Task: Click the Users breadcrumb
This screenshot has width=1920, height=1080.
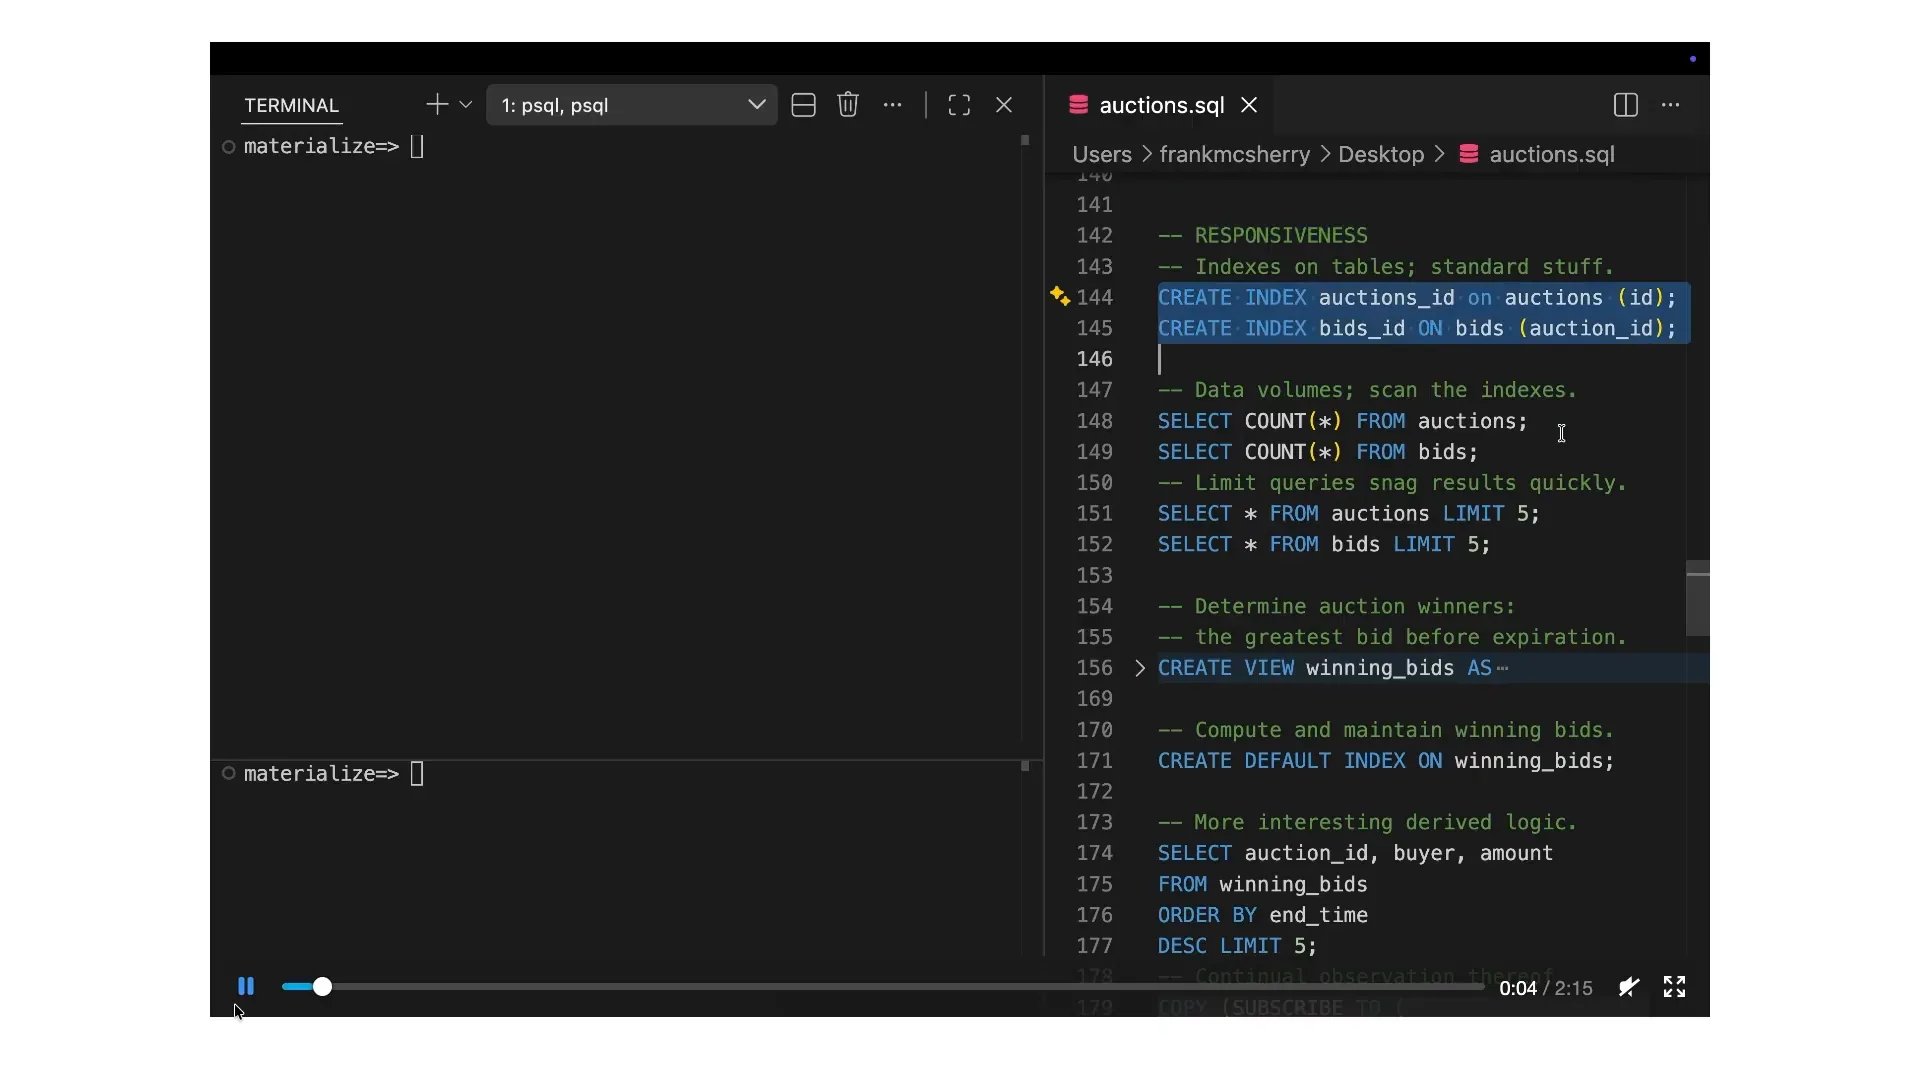Action: [x=1102, y=154]
